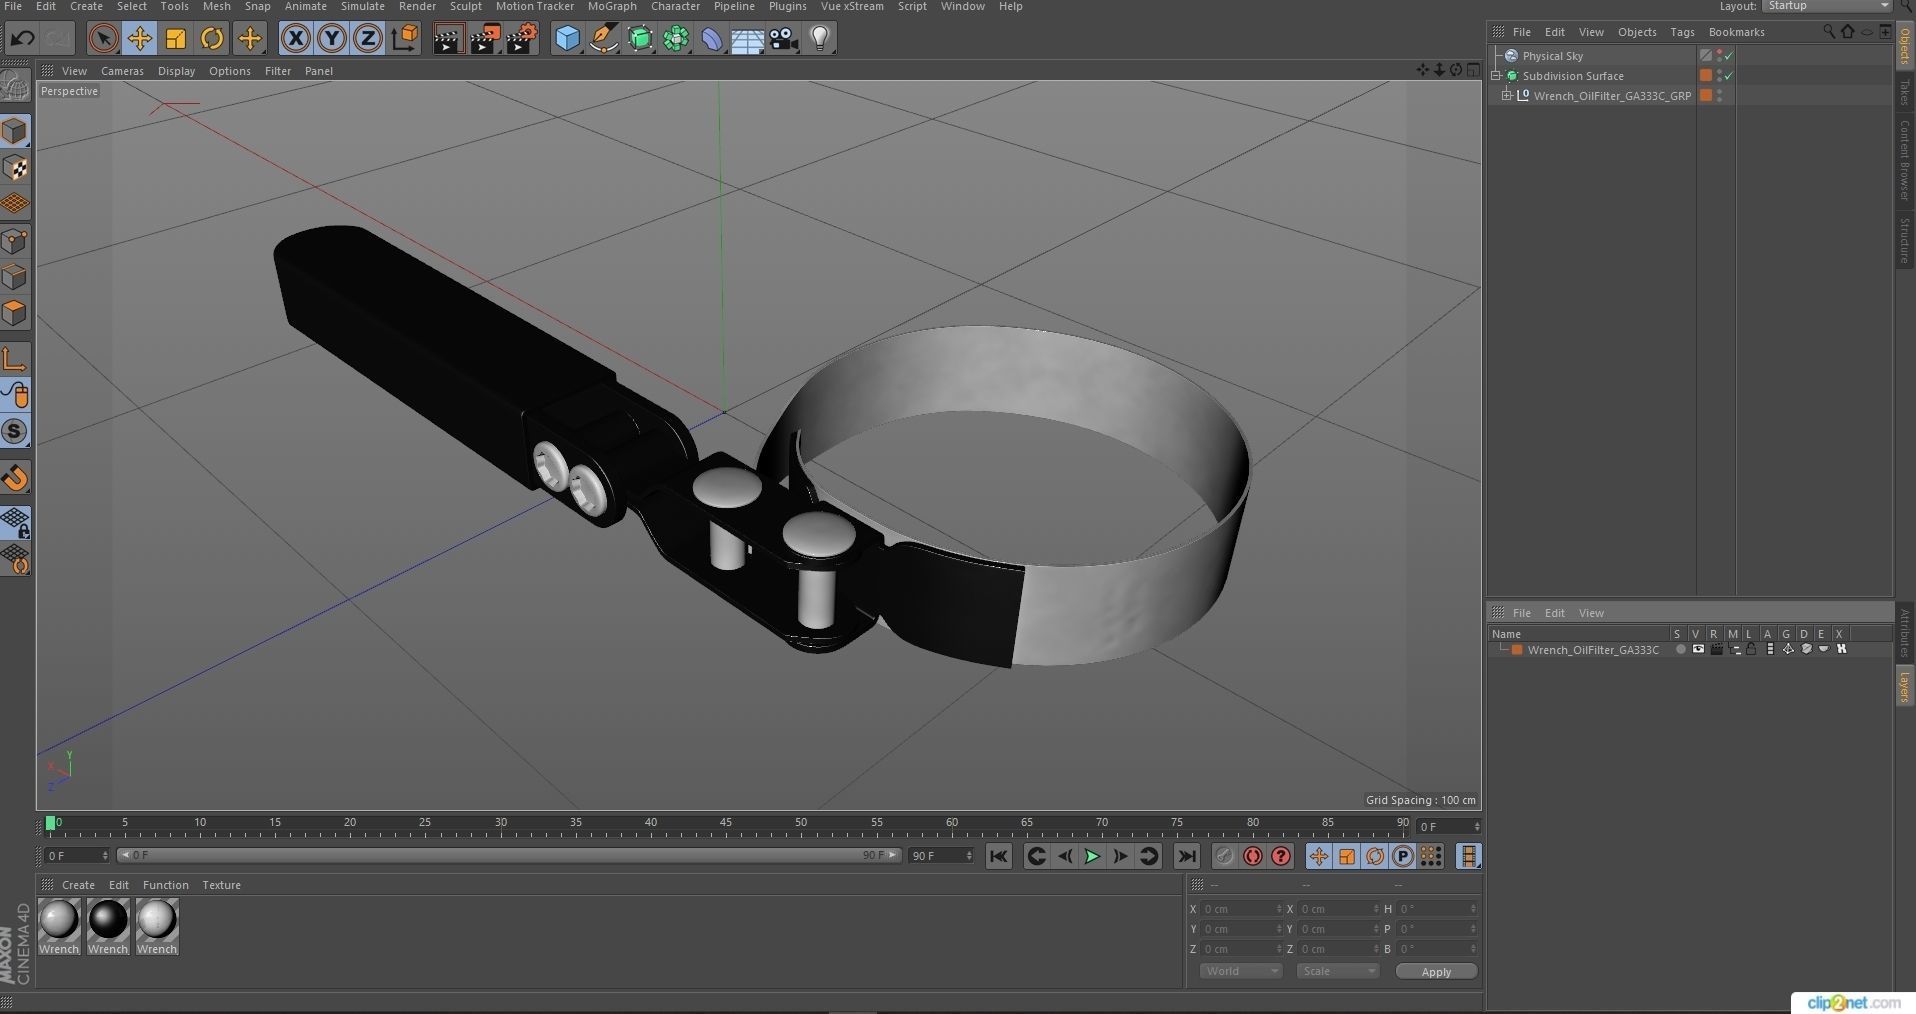Open the spline Pen tool

604,39
